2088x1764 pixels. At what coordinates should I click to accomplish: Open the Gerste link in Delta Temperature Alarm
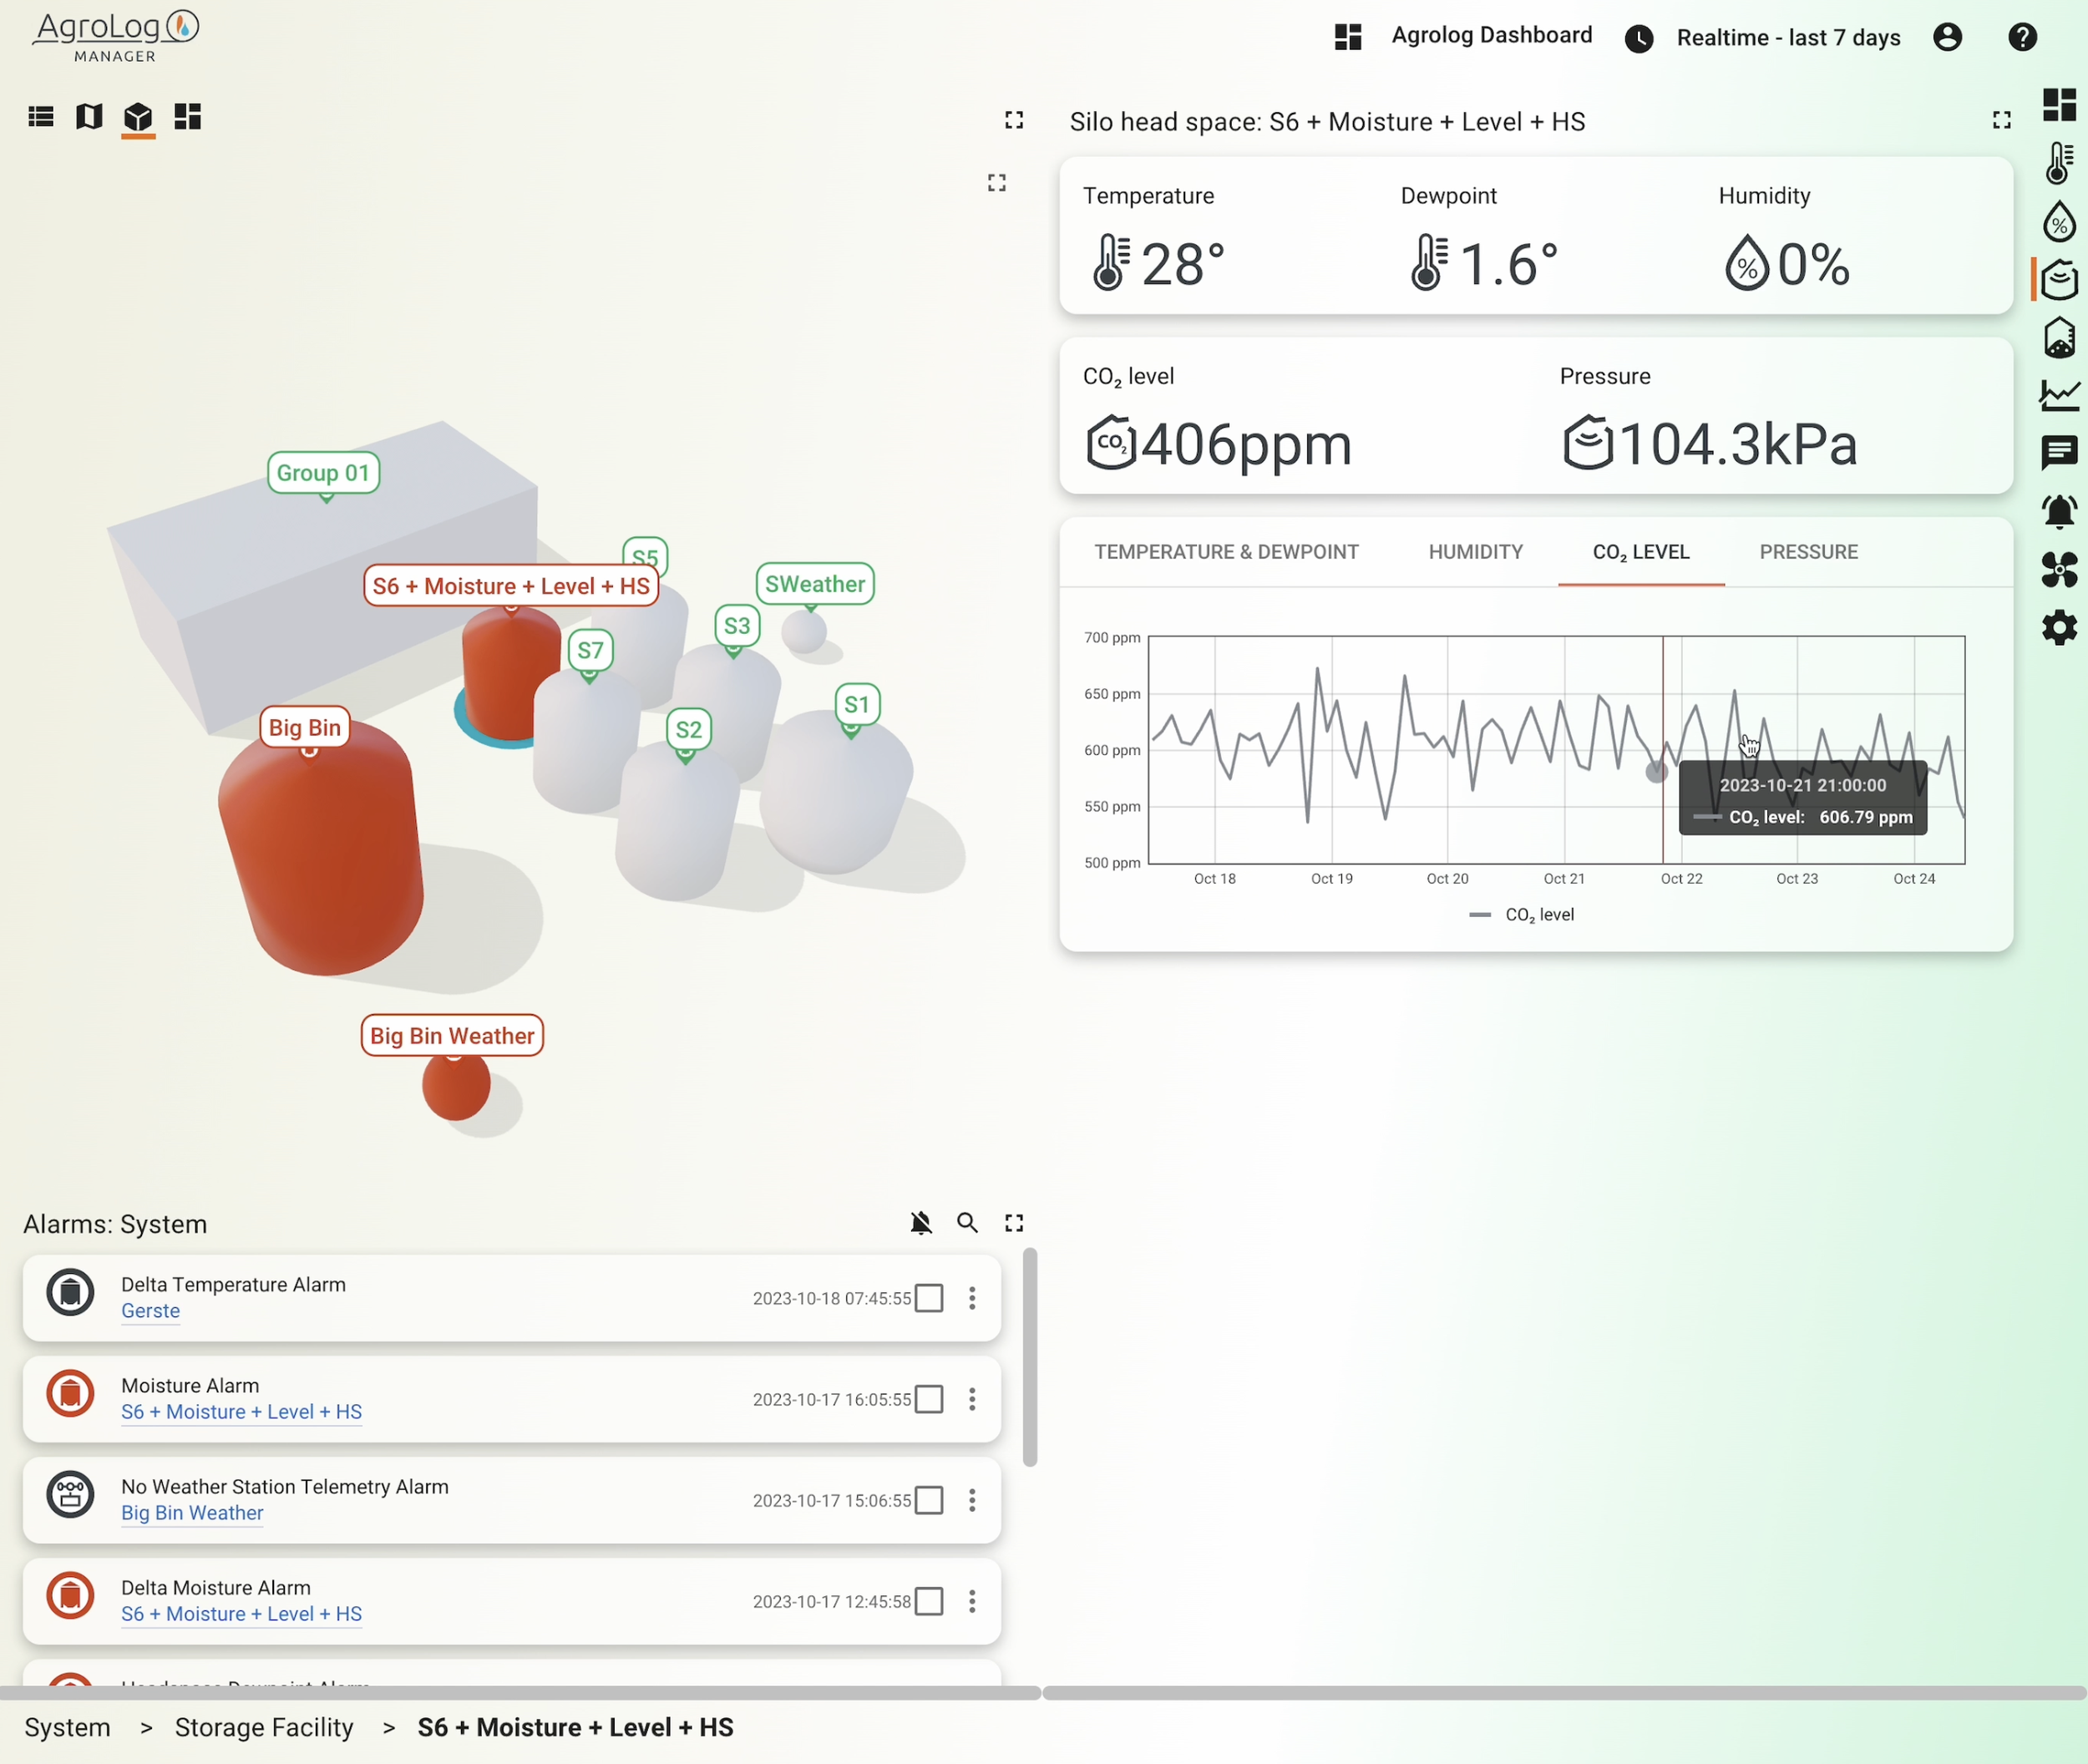[150, 1310]
